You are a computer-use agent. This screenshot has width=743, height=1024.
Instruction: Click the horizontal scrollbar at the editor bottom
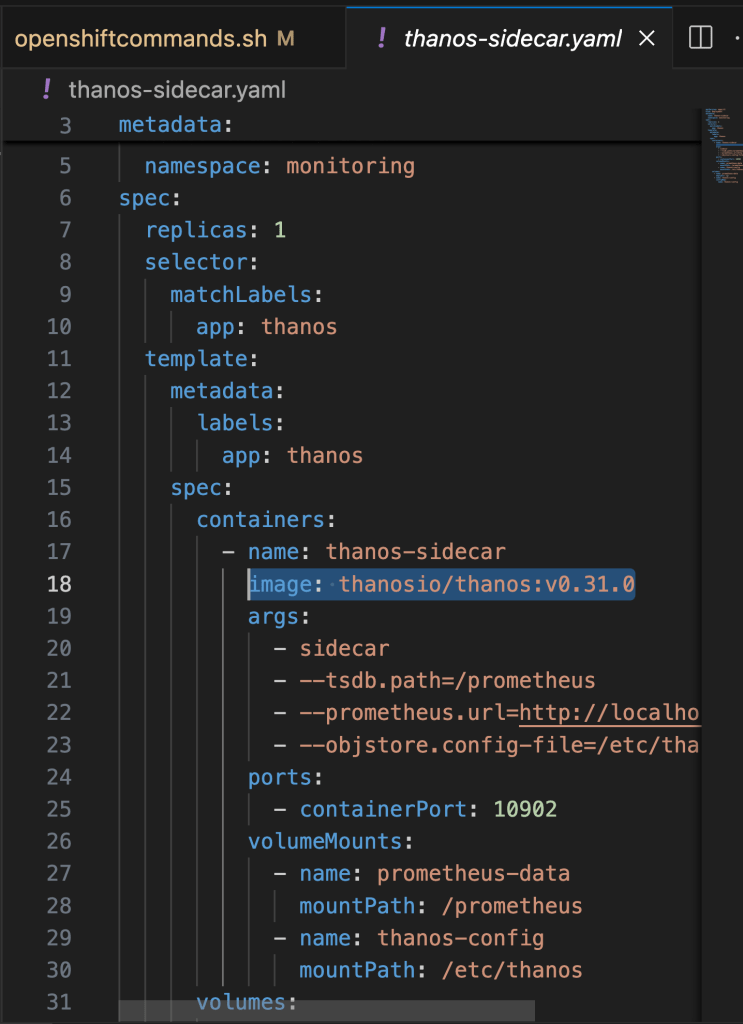pyautogui.click(x=326, y=1010)
